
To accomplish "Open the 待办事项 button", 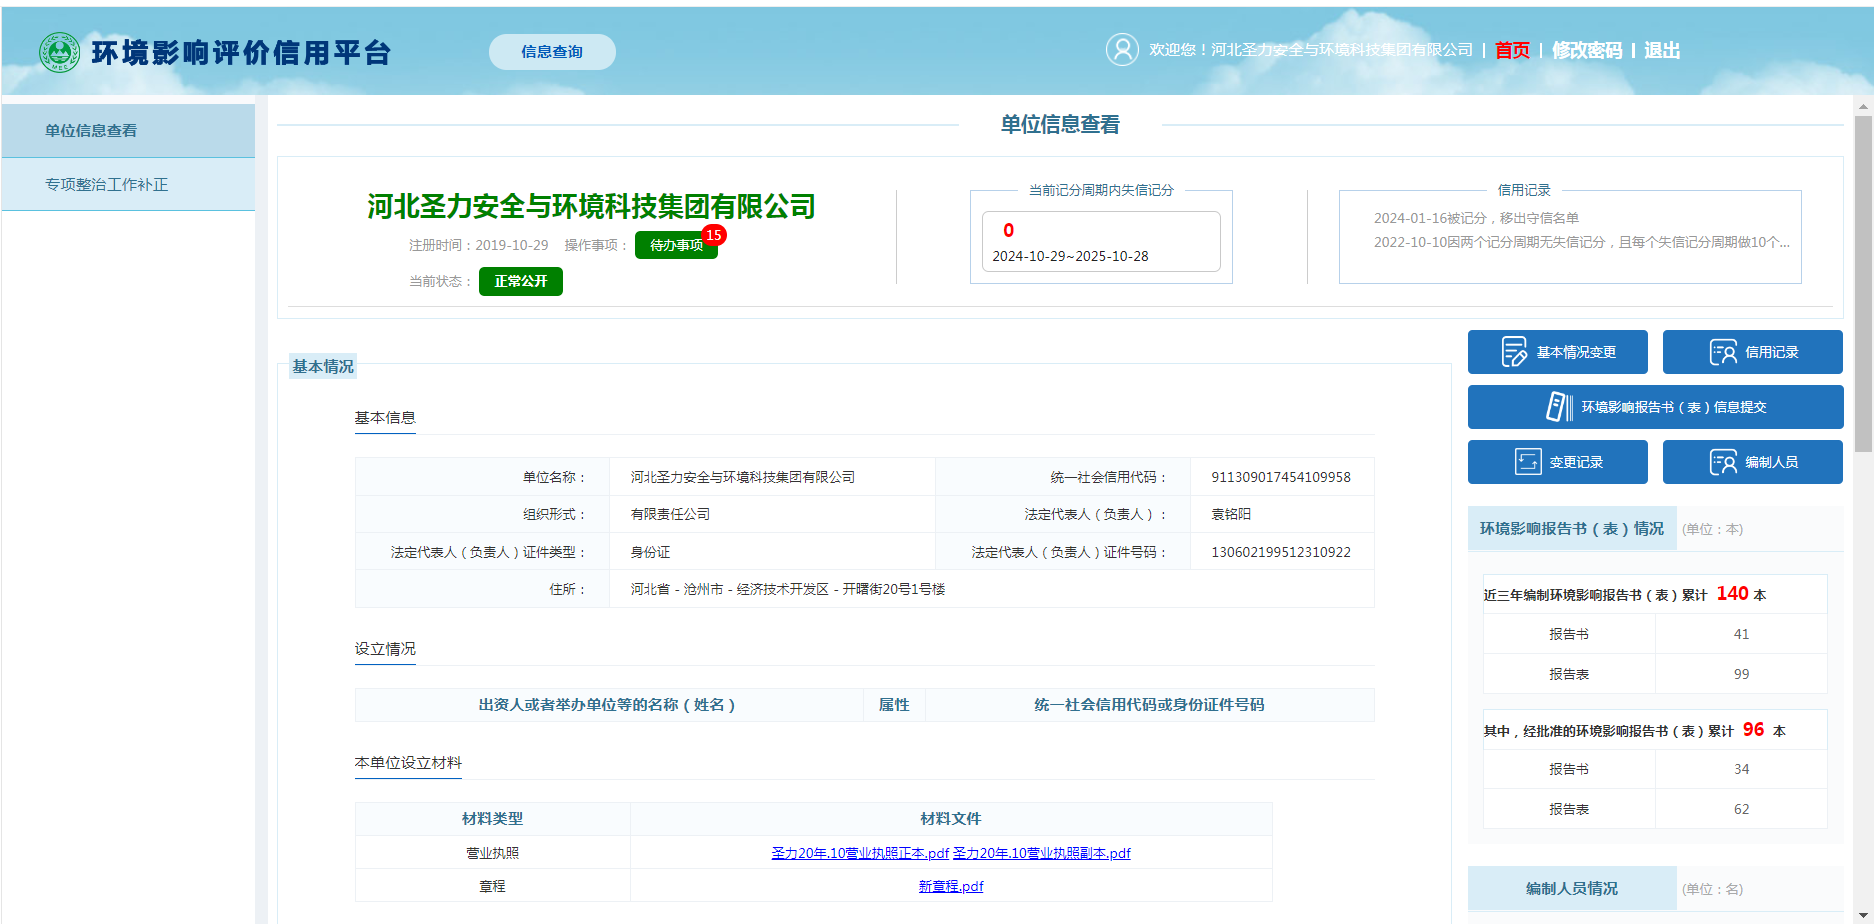I will 676,245.
